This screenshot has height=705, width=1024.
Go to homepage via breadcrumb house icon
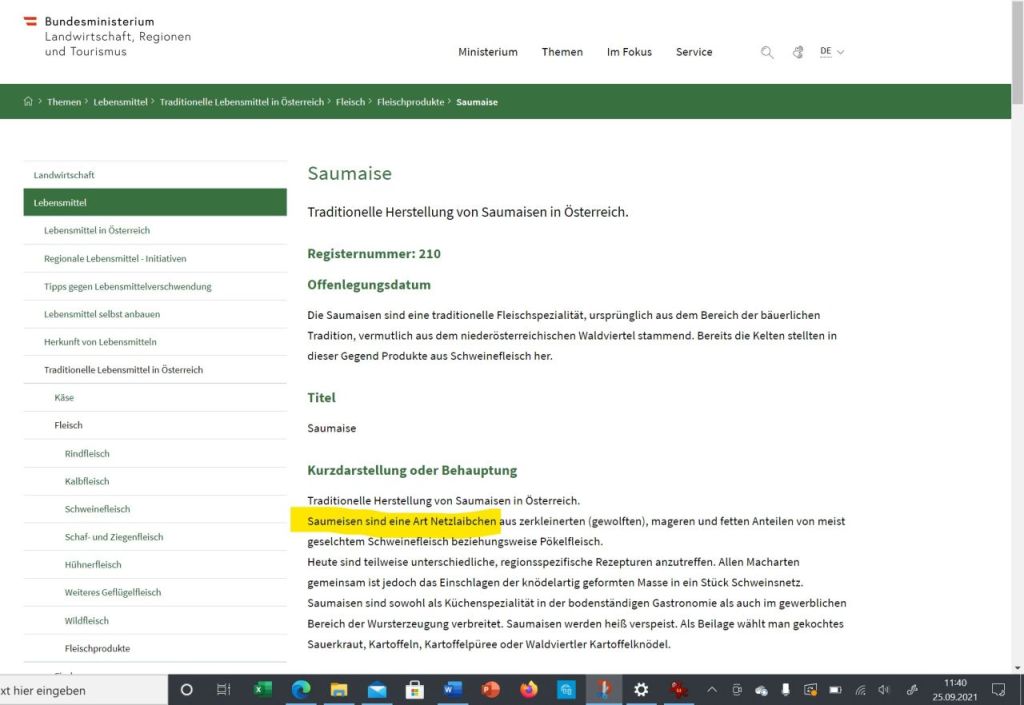(x=28, y=102)
